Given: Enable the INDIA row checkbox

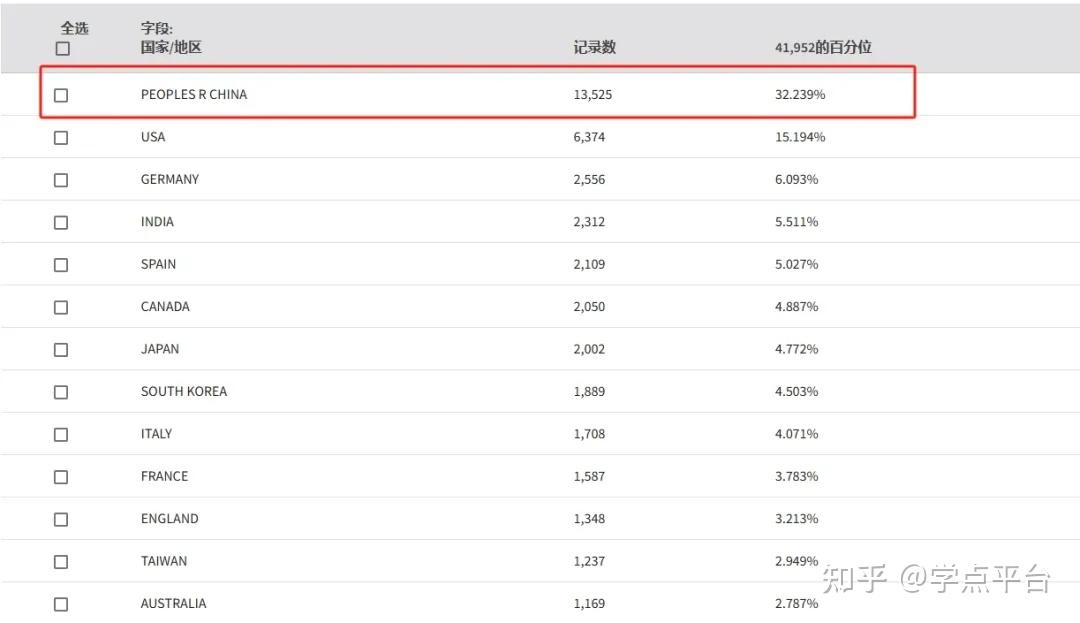Looking at the screenshot, I should [x=61, y=222].
